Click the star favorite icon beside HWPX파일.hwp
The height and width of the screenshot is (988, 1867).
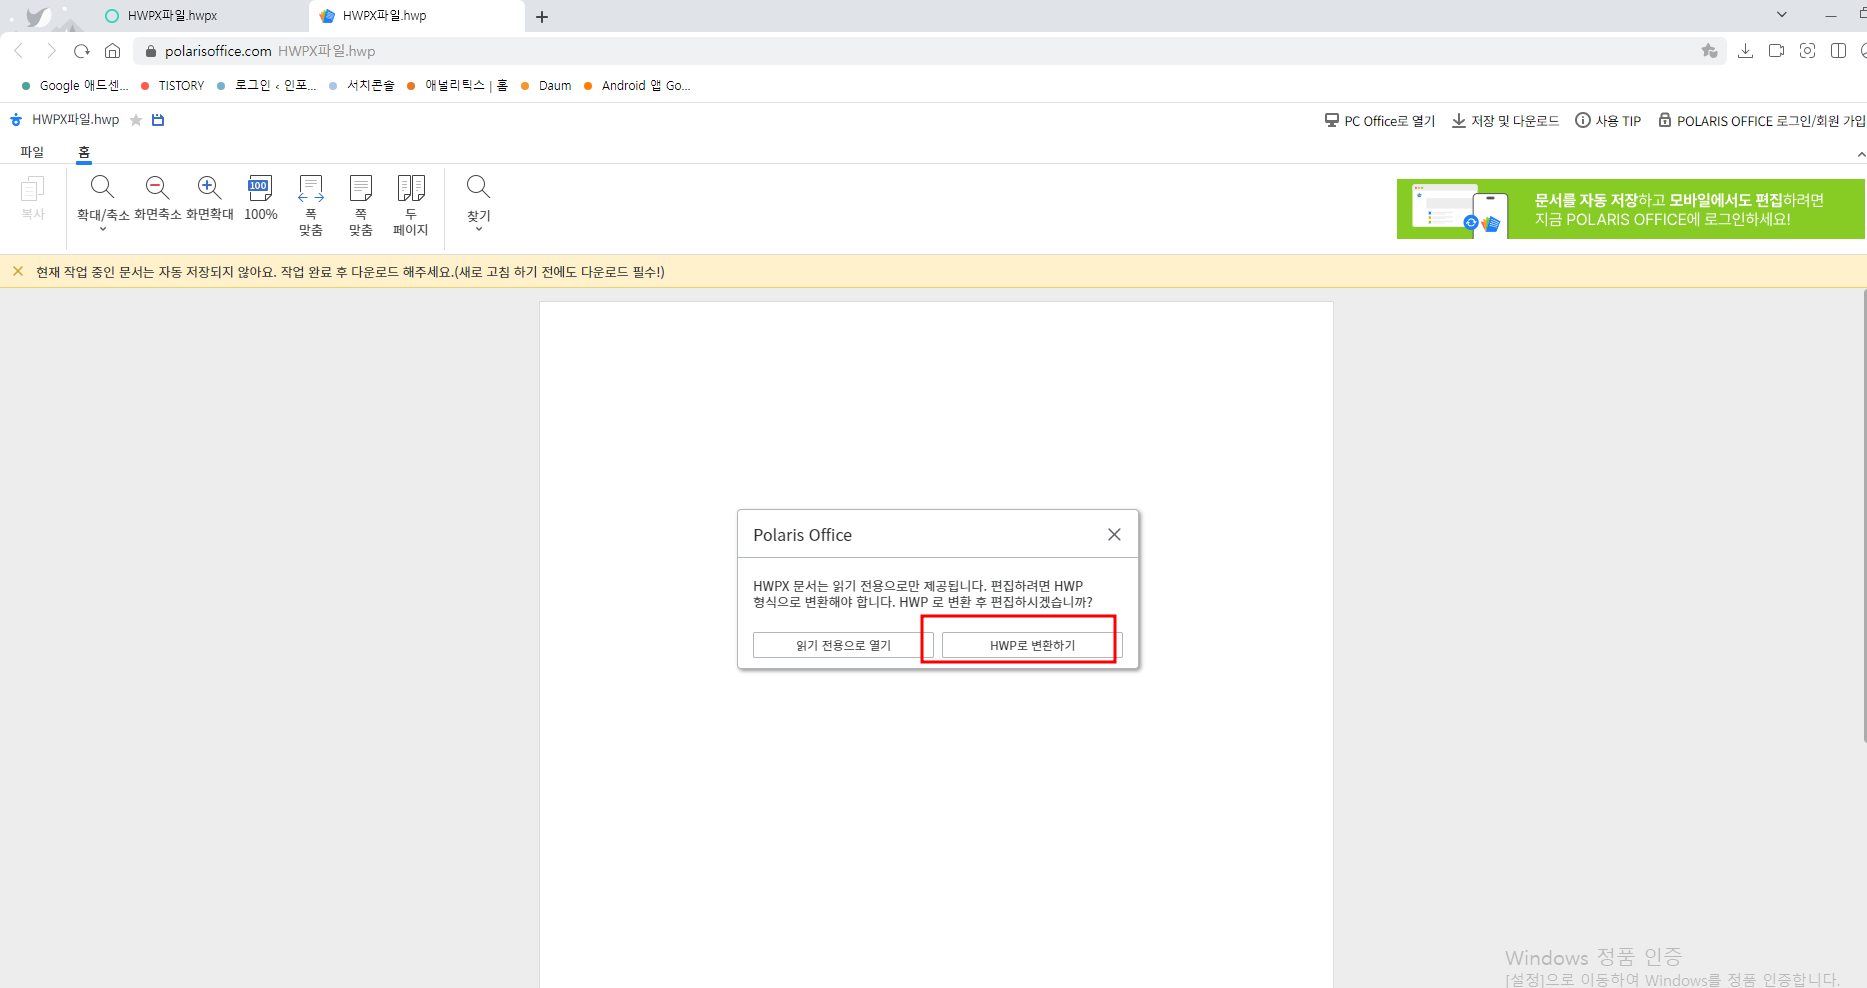coord(136,120)
